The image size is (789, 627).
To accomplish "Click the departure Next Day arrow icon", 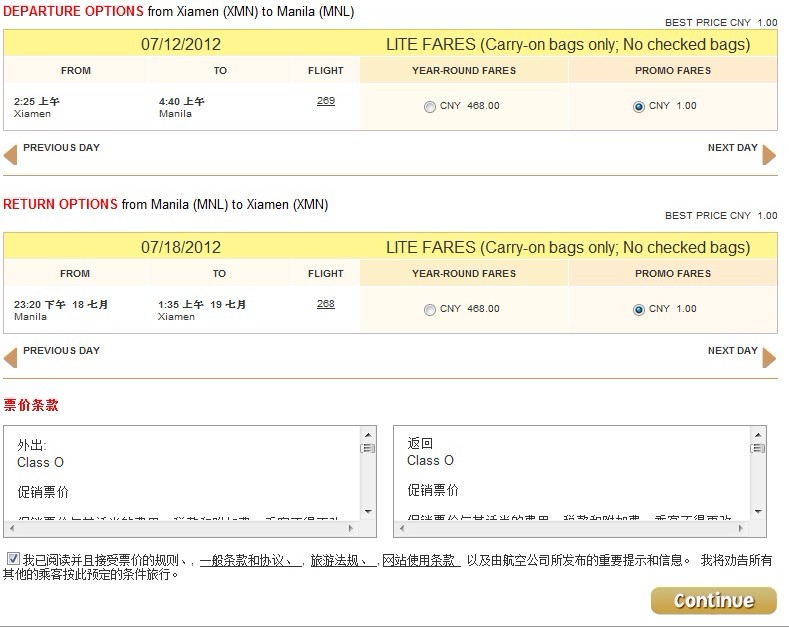I will pyautogui.click(x=769, y=155).
